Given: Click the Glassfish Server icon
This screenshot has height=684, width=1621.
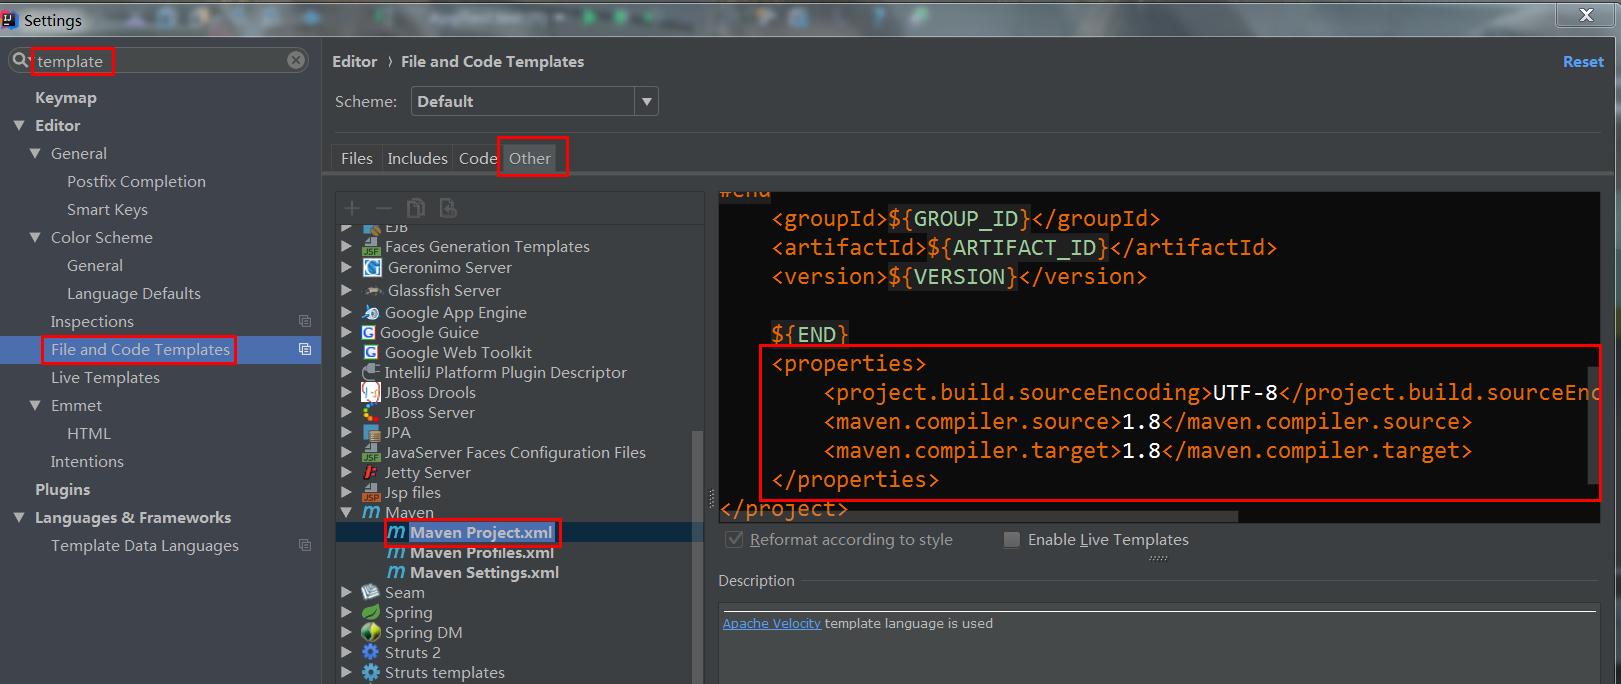Looking at the screenshot, I should tap(372, 291).
